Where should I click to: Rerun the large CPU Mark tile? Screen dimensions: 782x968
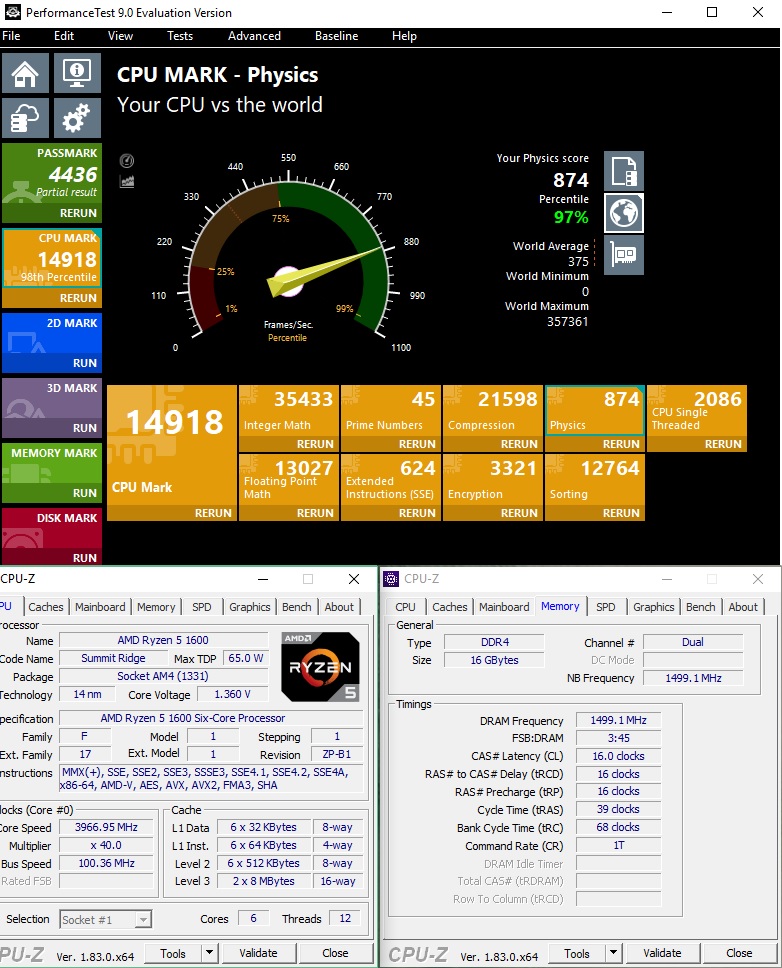coord(213,513)
